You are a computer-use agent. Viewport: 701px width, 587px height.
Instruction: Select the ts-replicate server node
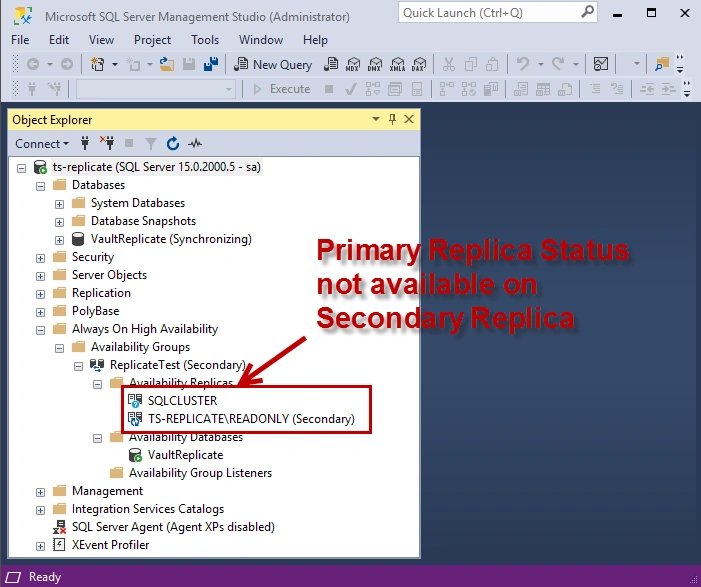pyautogui.click(x=156, y=167)
